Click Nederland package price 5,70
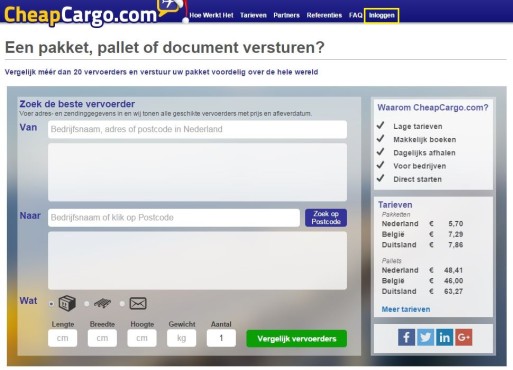 [x=455, y=224]
